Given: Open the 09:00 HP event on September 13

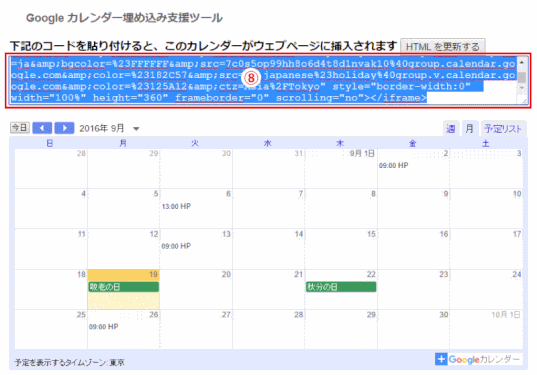Looking at the screenshot, I should pos(176,246).
